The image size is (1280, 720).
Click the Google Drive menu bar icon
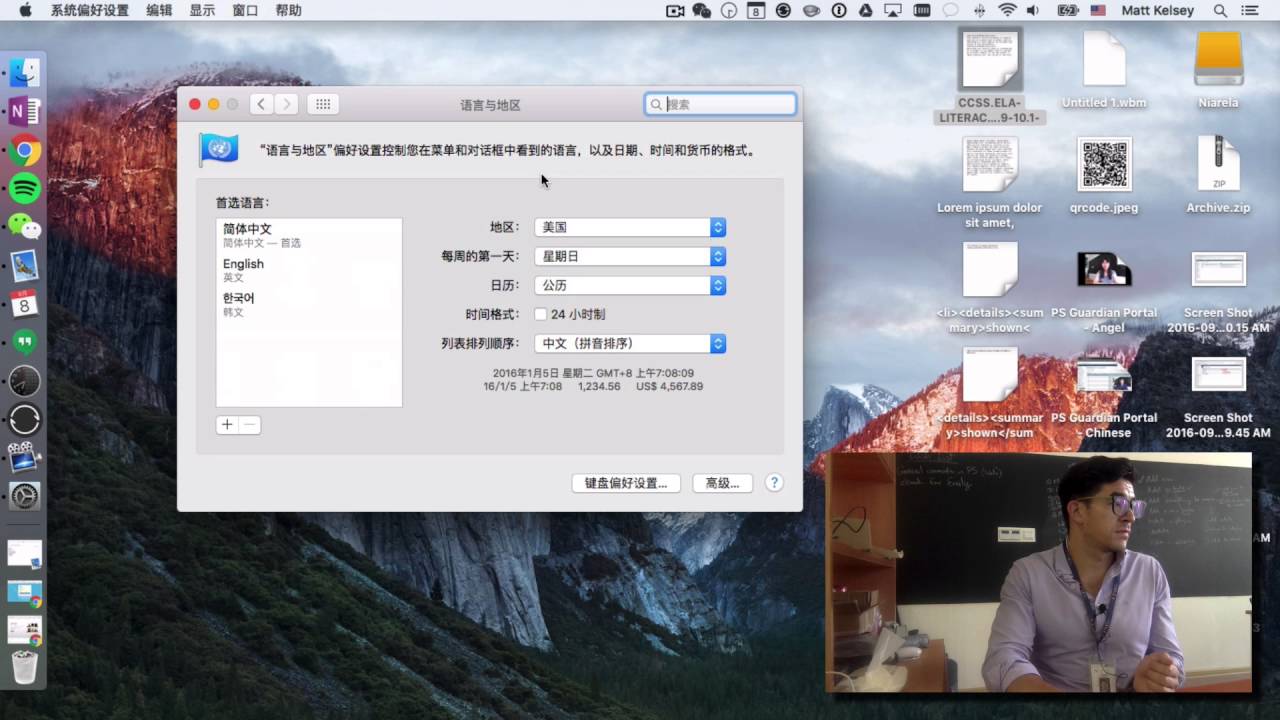[x=866, y=10]
